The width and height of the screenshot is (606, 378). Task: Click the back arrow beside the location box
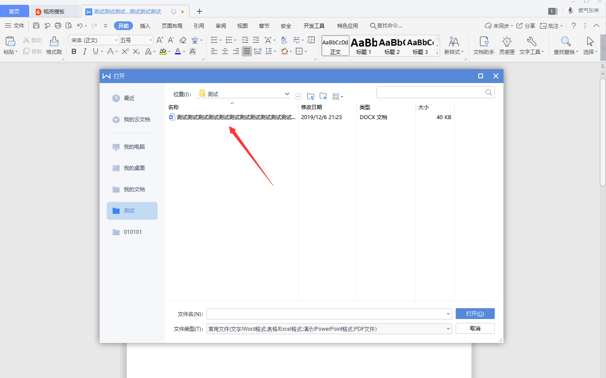298,96
